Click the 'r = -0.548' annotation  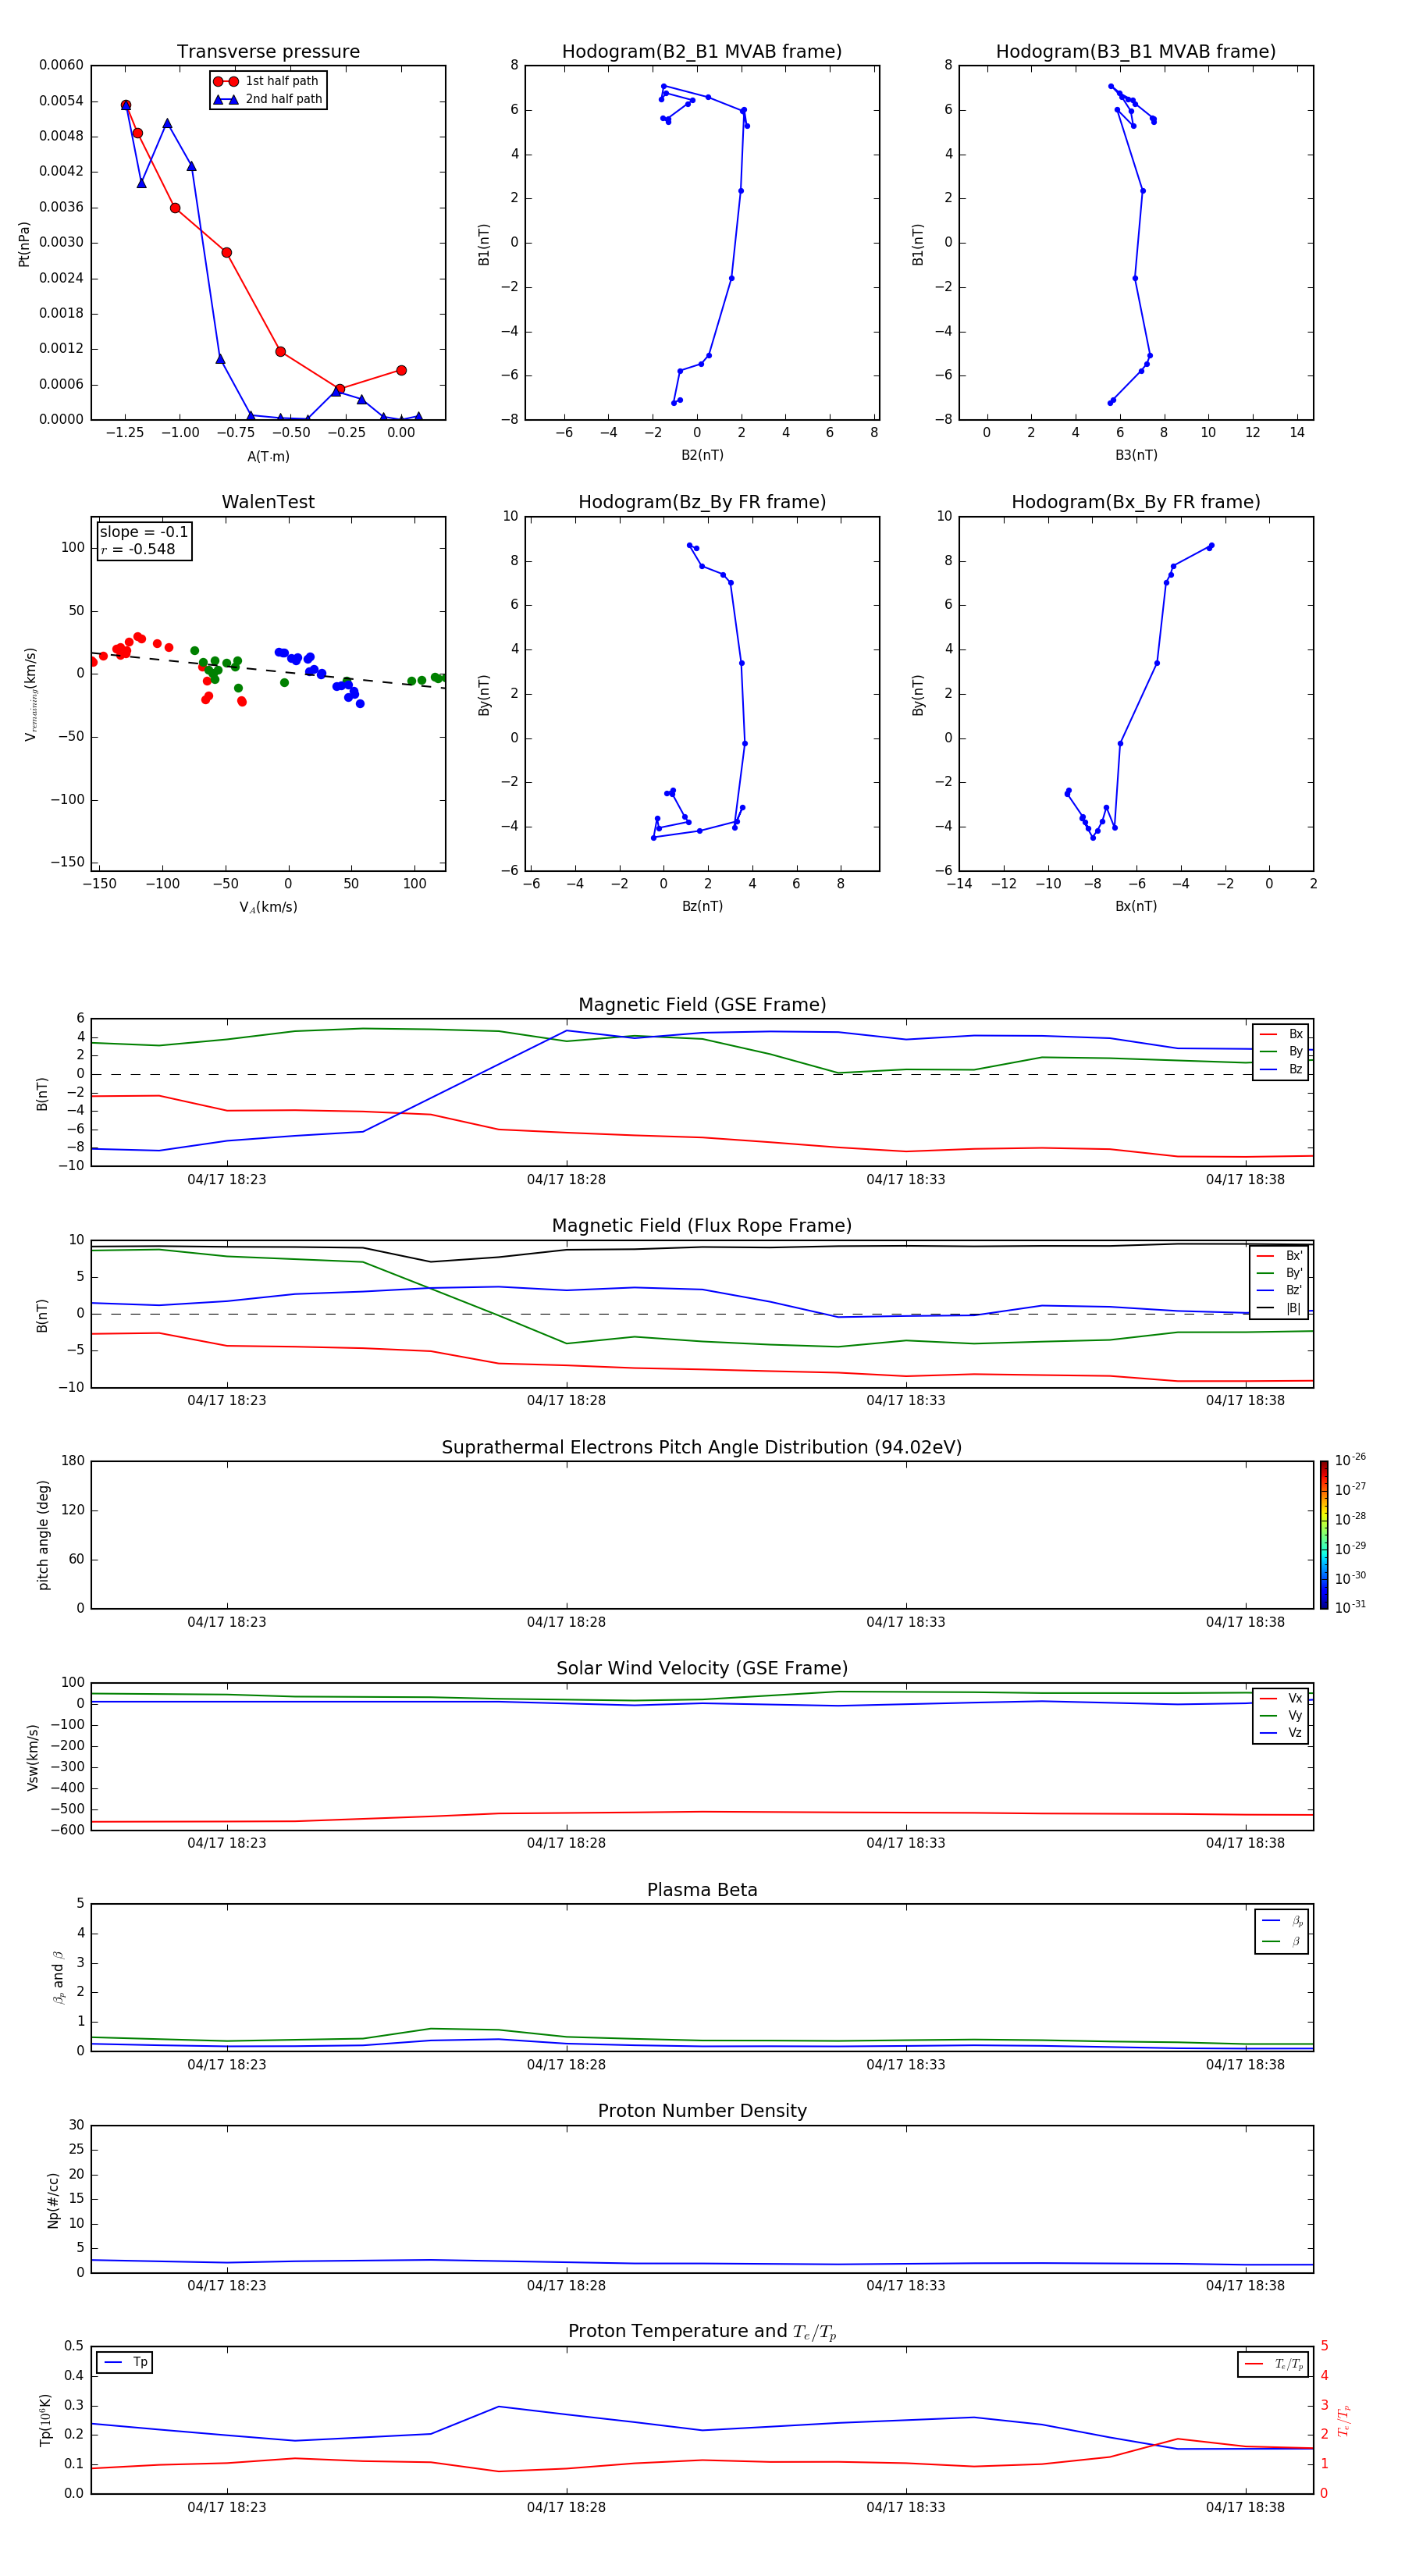(138, 549)
